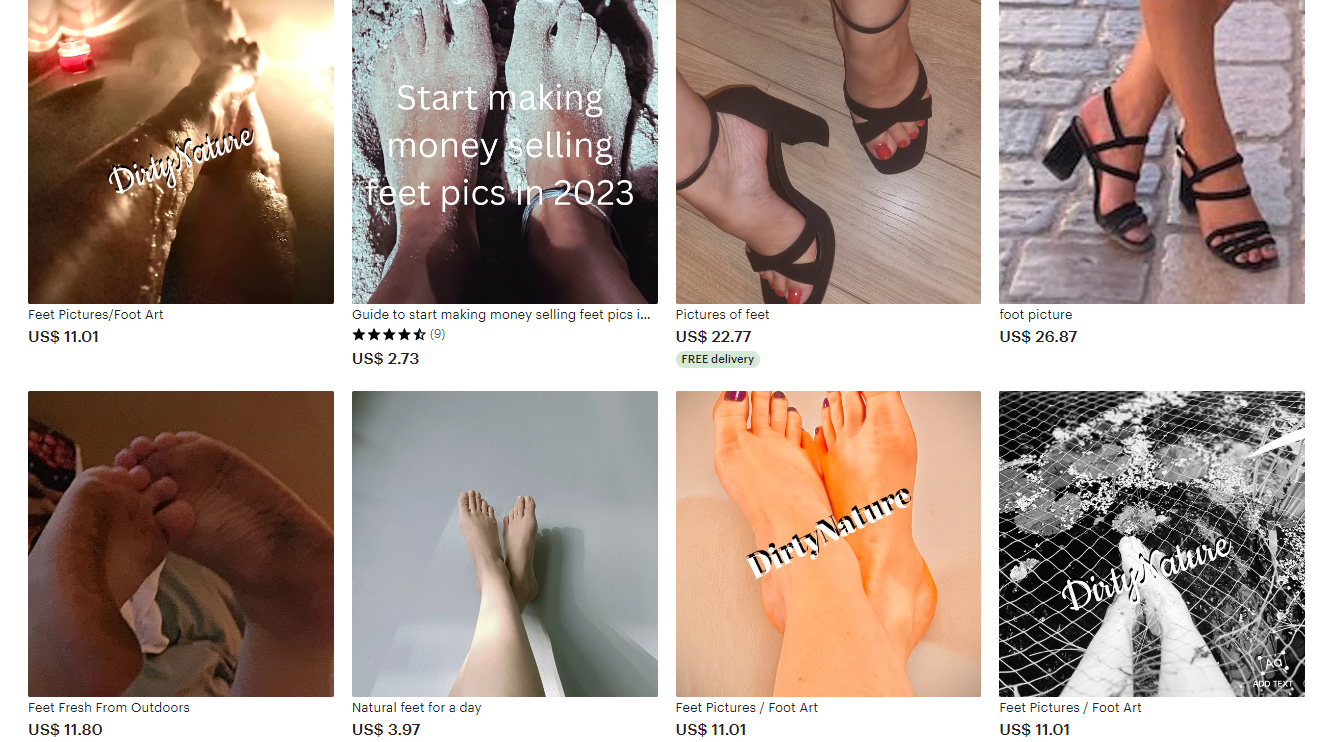Click the FREE delivery badge

[x=718, y=359]
